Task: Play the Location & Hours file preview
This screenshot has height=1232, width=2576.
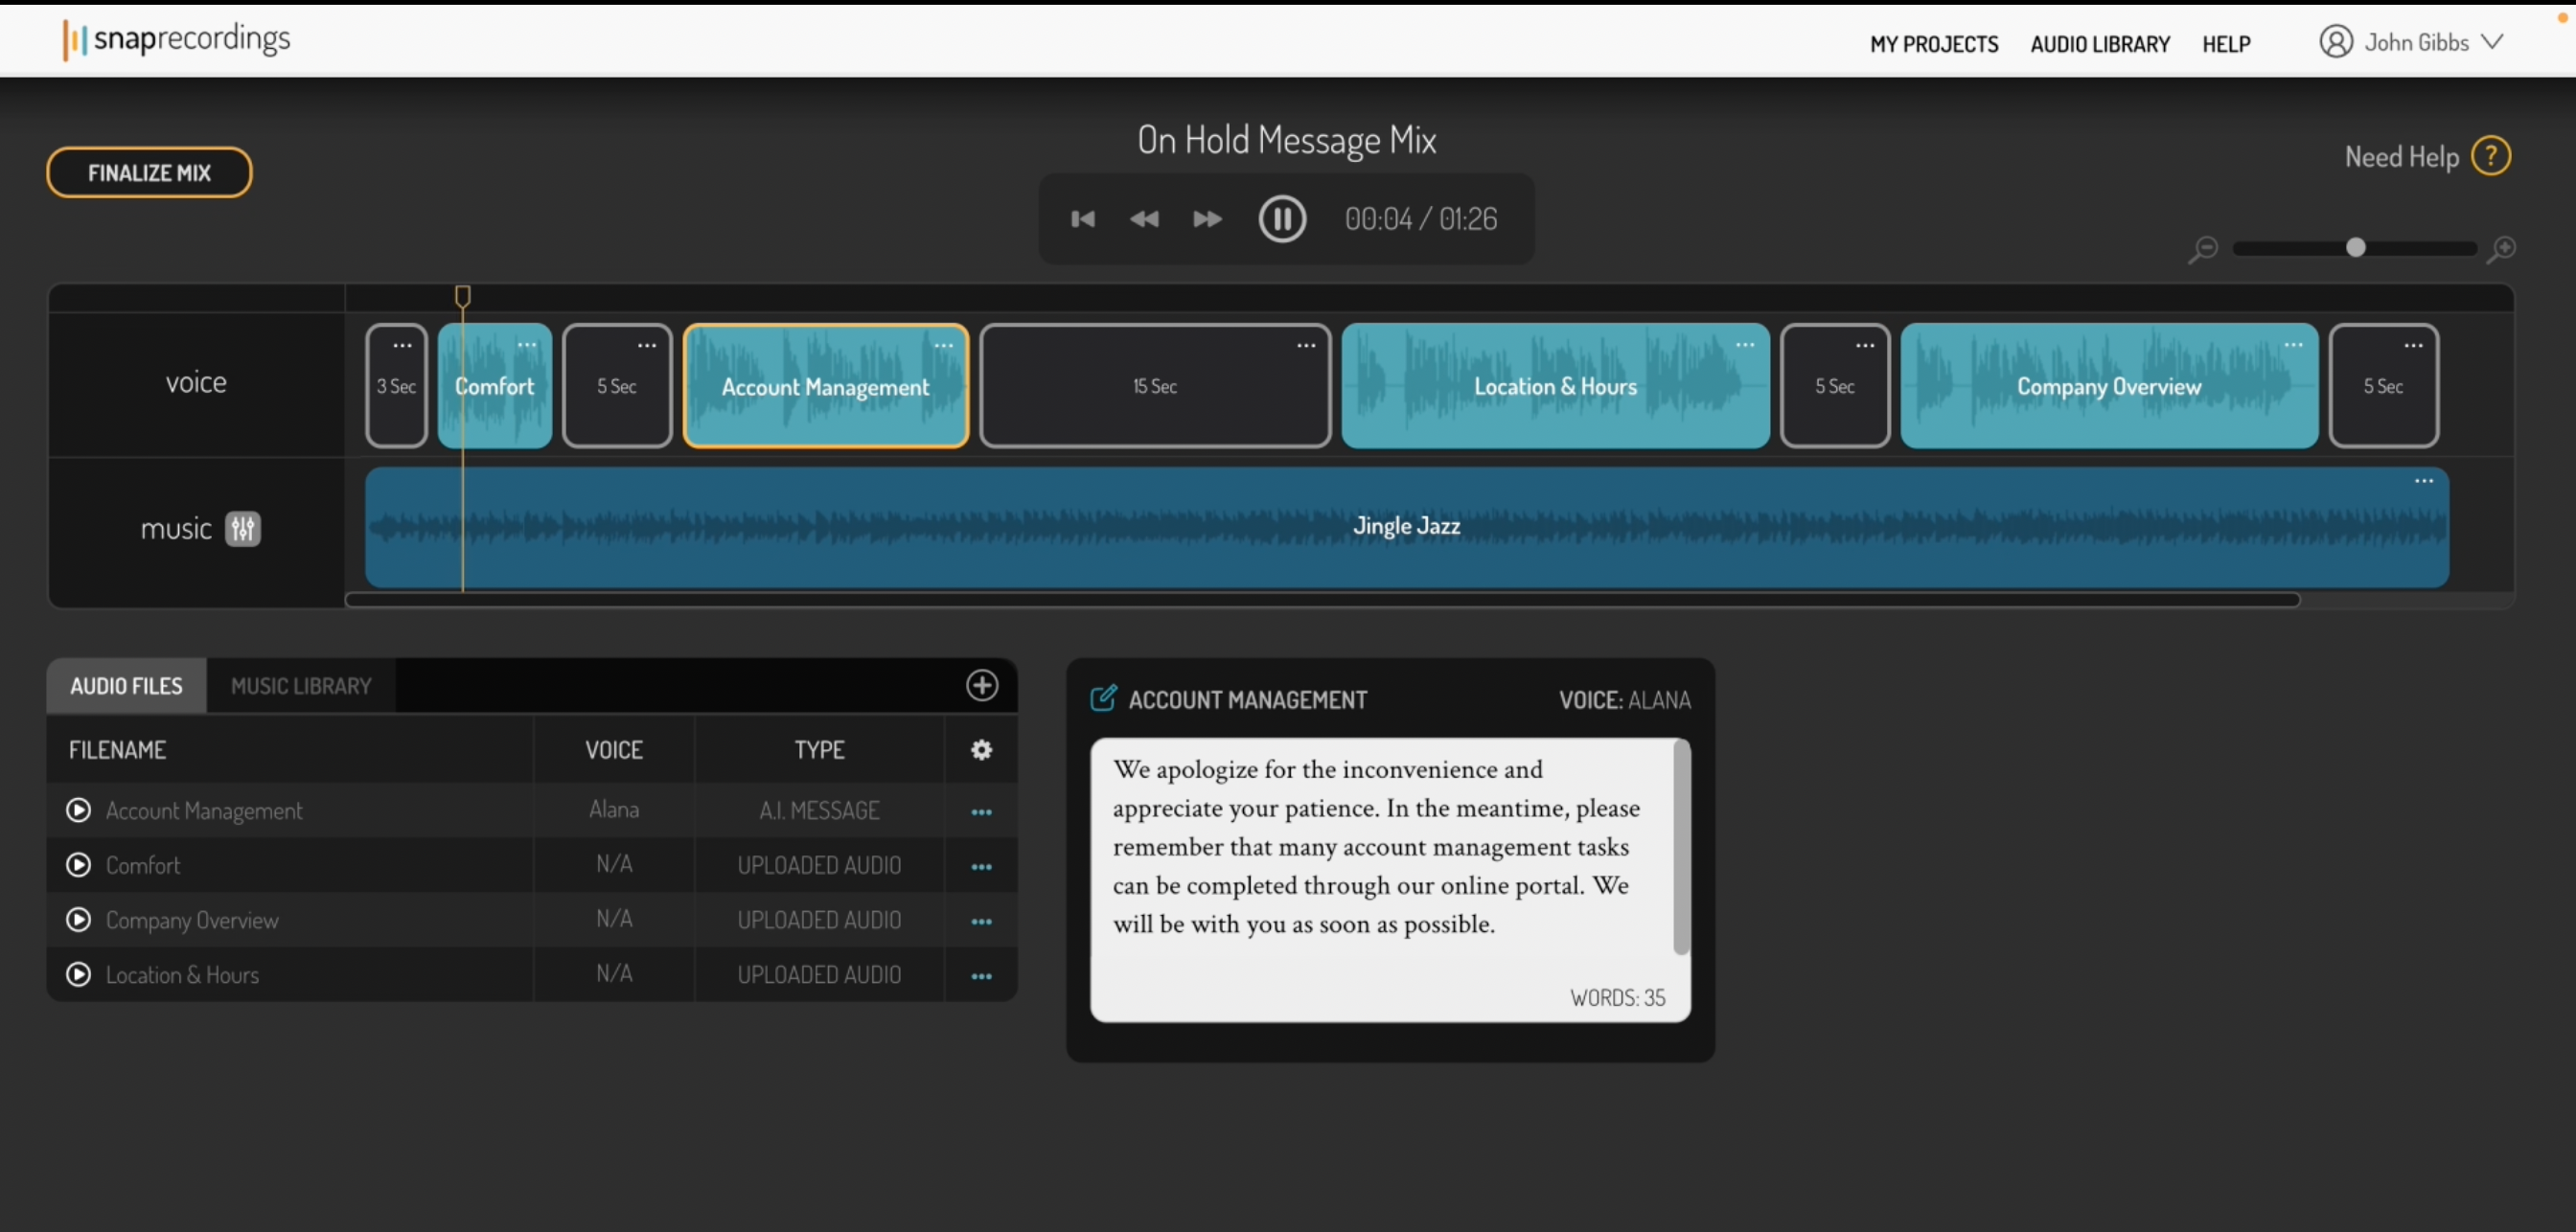Action: pyautogui.click(x=78, y=975)
